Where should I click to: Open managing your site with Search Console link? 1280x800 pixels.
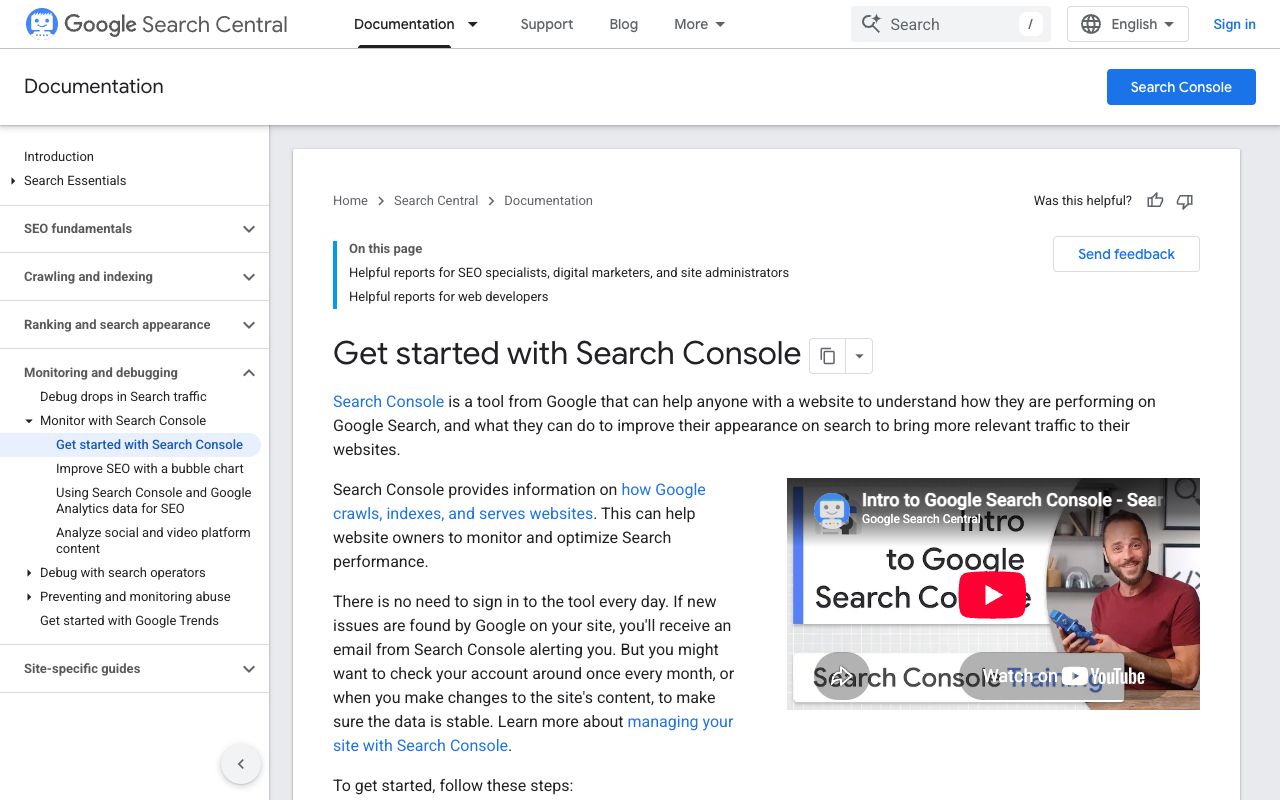pos(533,733)
